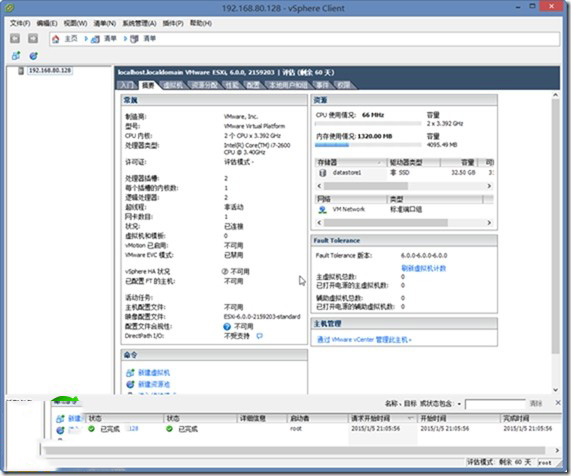Click the new virtual machine toolbar icon
571x476 pixels.
click(16, 56)
